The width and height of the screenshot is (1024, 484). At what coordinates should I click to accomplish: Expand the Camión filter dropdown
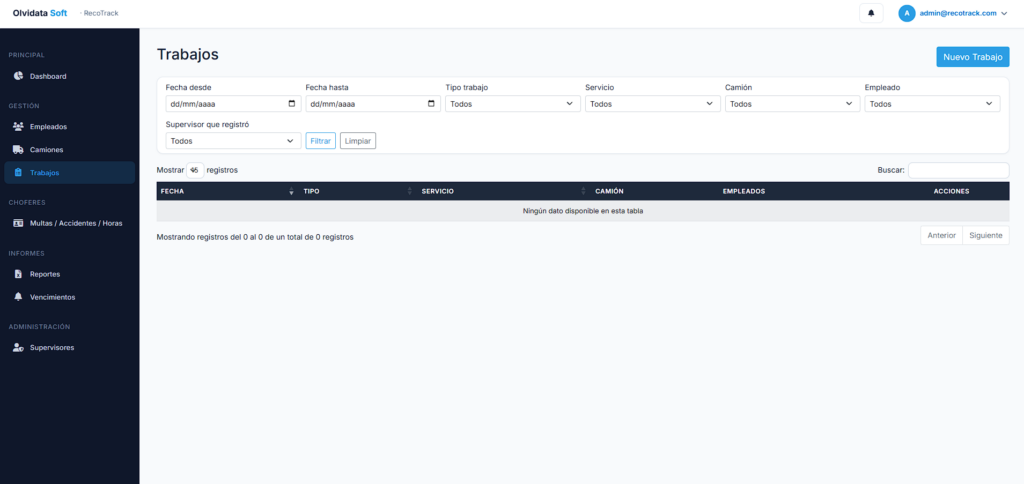click(790, 104)
